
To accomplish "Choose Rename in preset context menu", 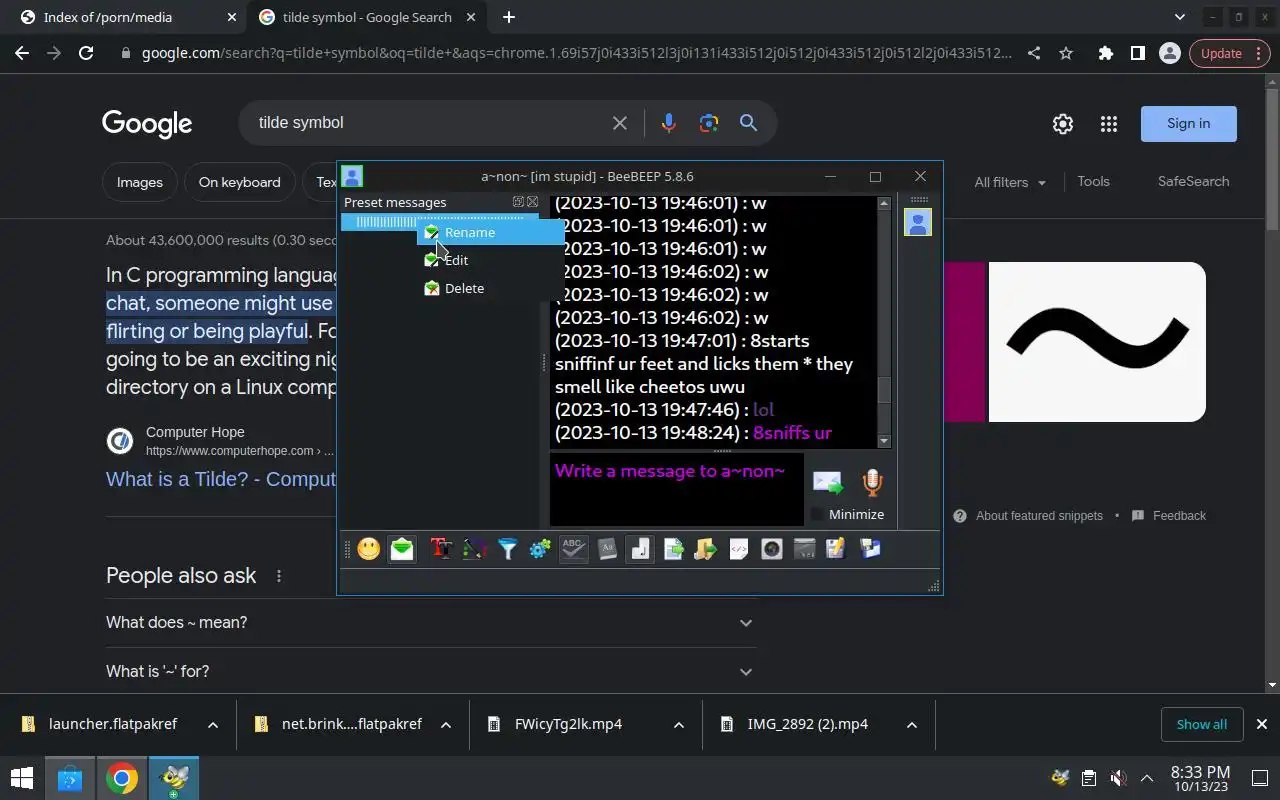I will coord(490,232).
